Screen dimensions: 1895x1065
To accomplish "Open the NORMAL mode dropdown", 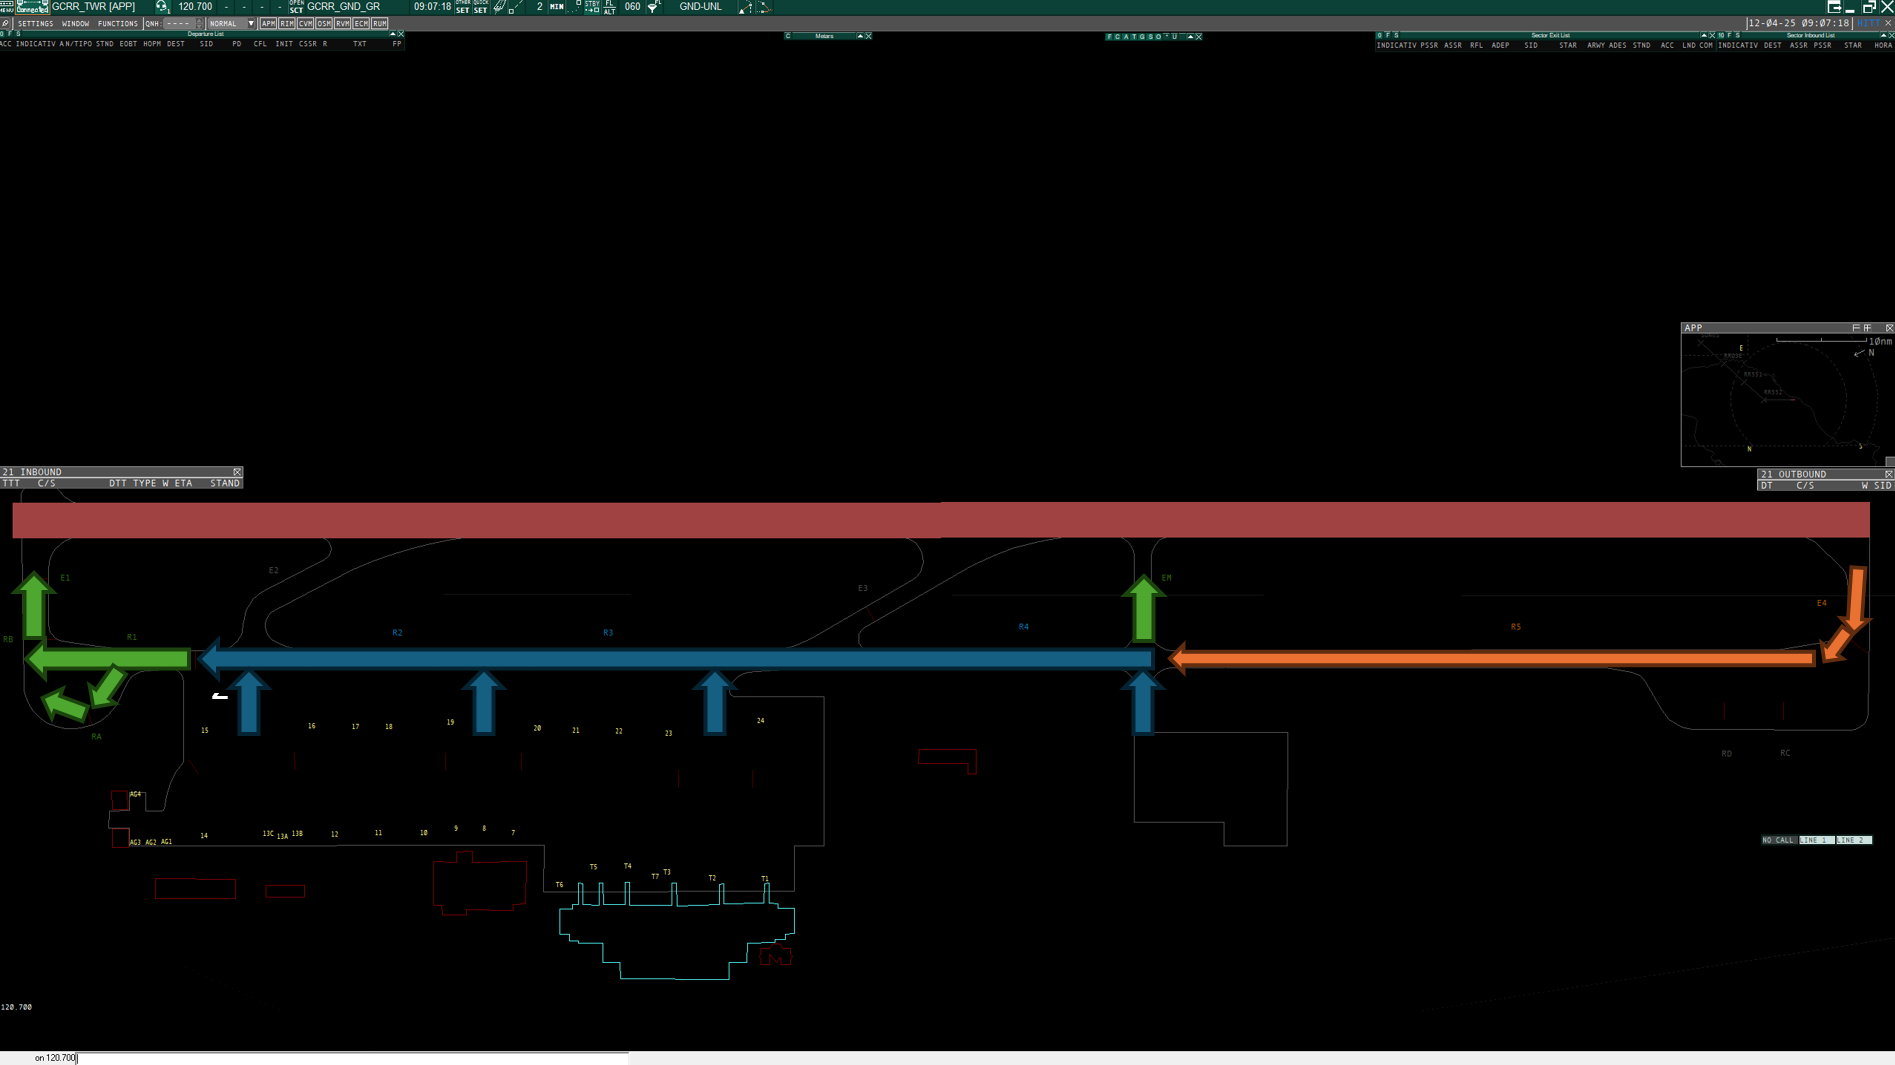I will (x=230, y=23).
